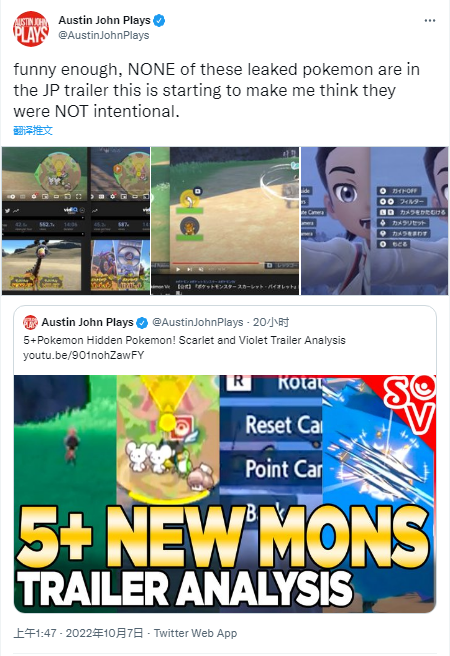The image size is (450, 656).
Task: Click the verified badge in the quoted tweet
Action: [142, 323]
